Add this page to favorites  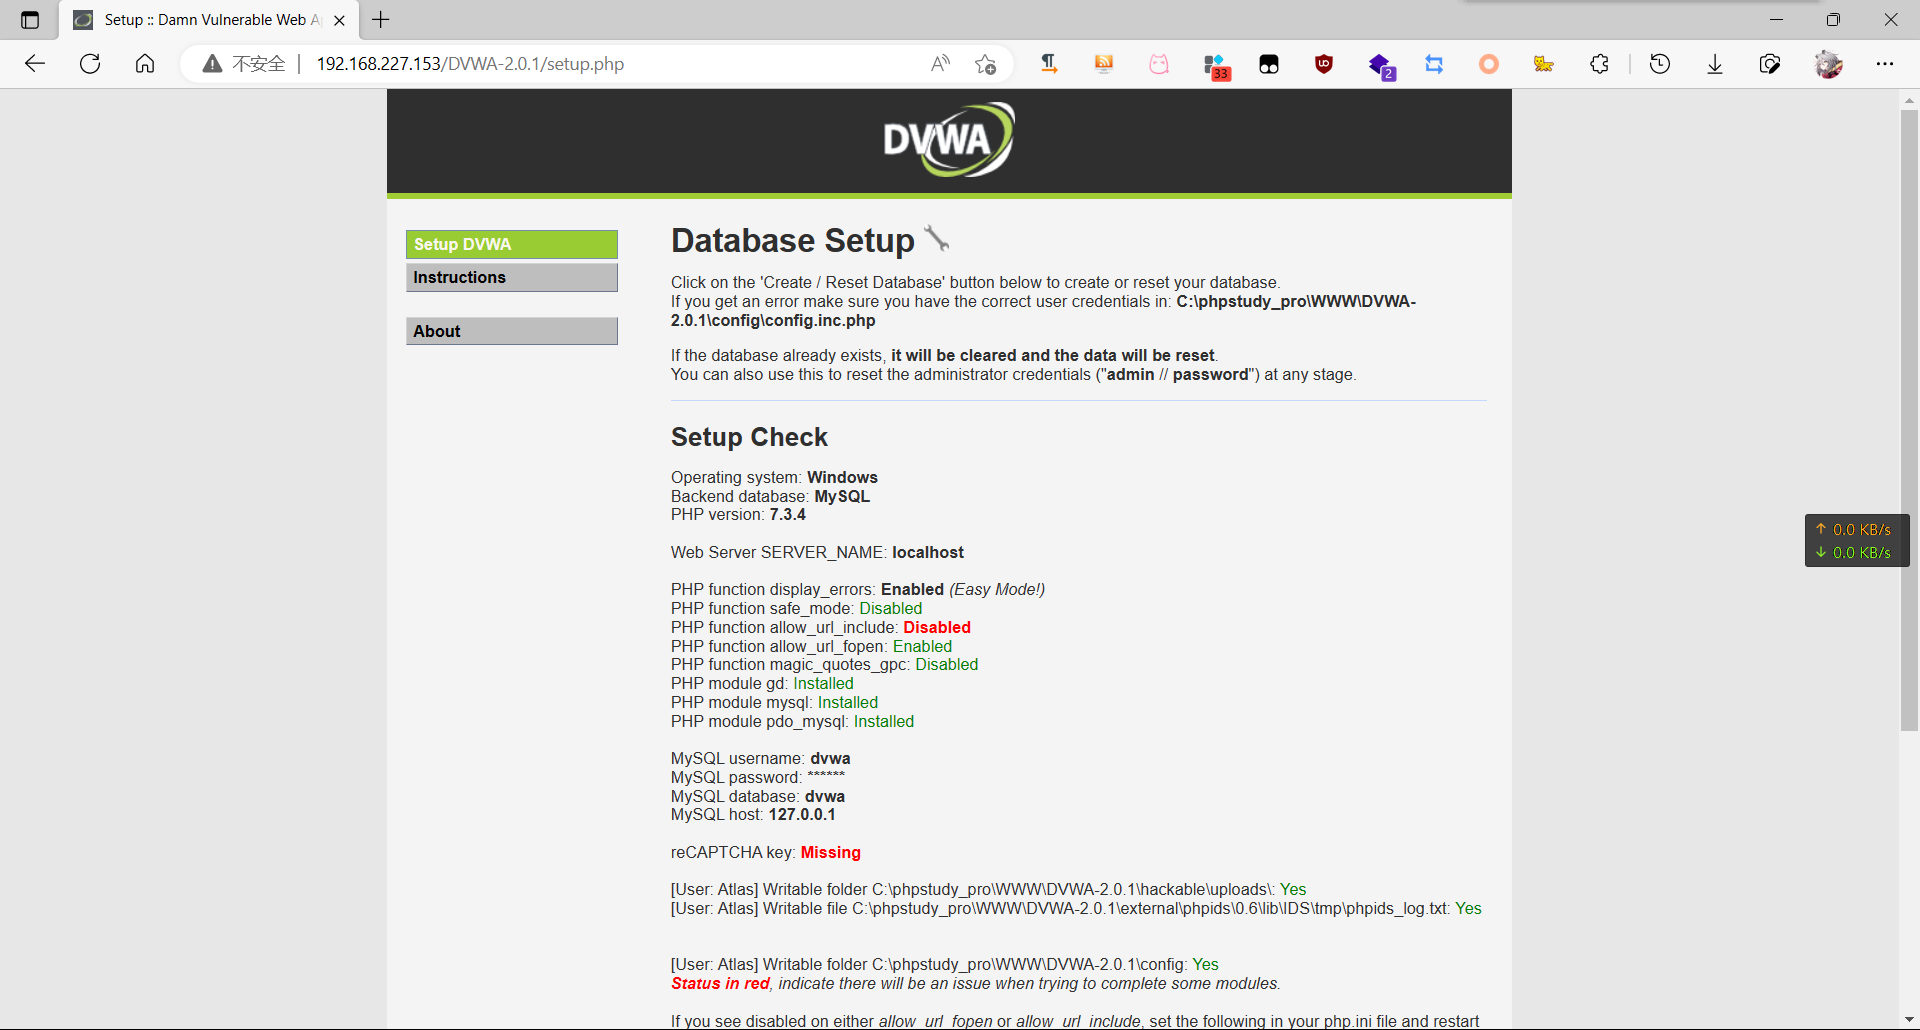click(x=985, y=64)
